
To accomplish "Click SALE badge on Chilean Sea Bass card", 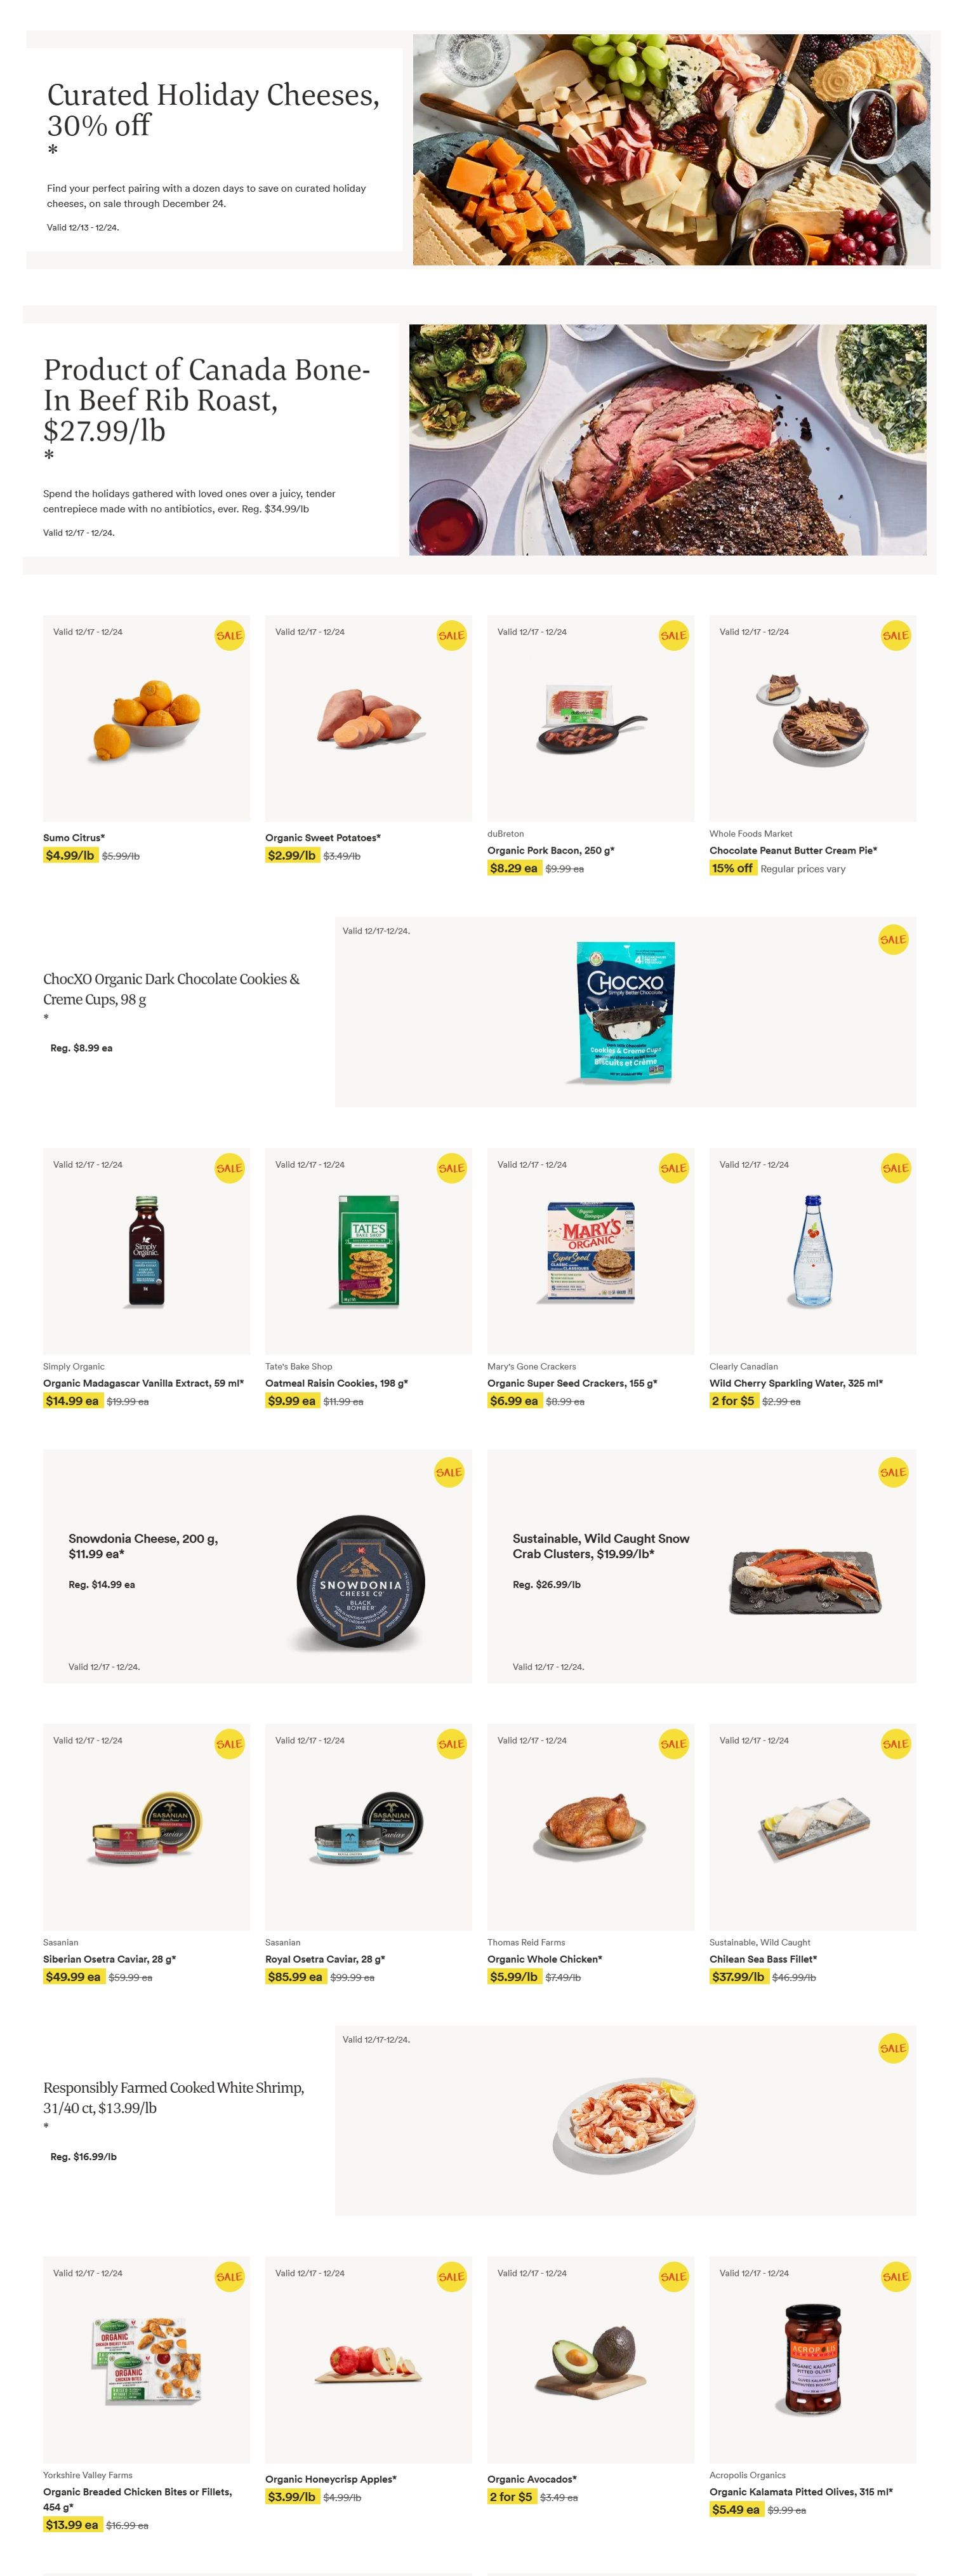I will [895, 1743].
